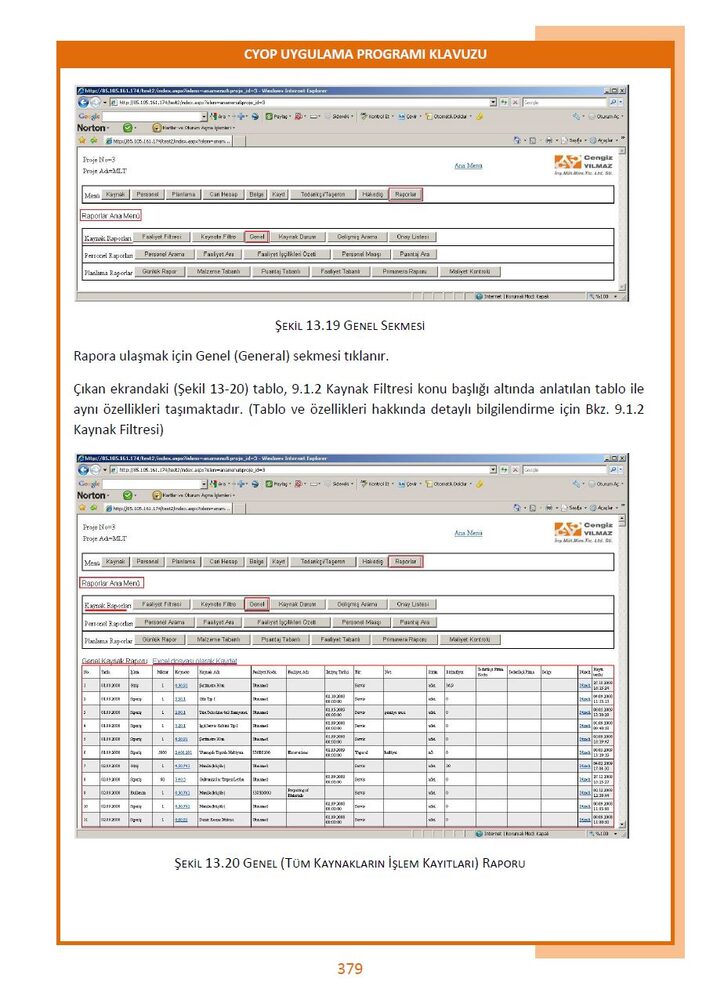The width and height of the screenshot is (706, 1000).
Task: Click the Gelişmiş Arama button in the upper screenshot
Action: [x=357, y=237]
